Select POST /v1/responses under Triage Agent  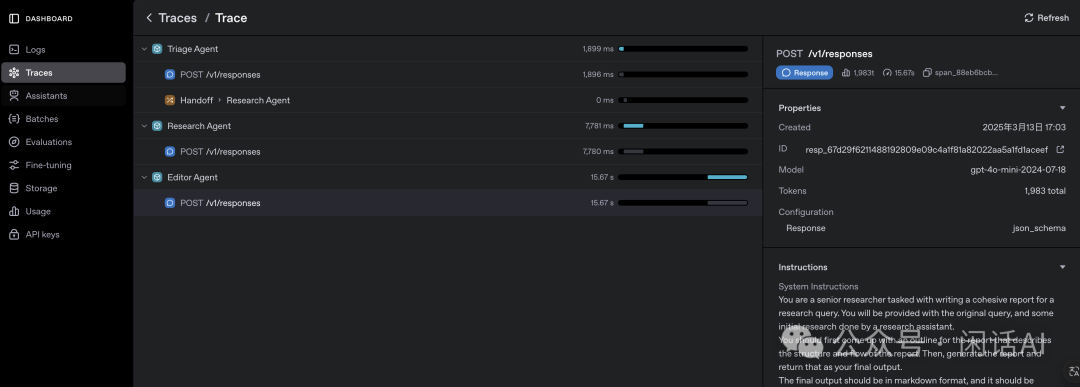point(448,74)
